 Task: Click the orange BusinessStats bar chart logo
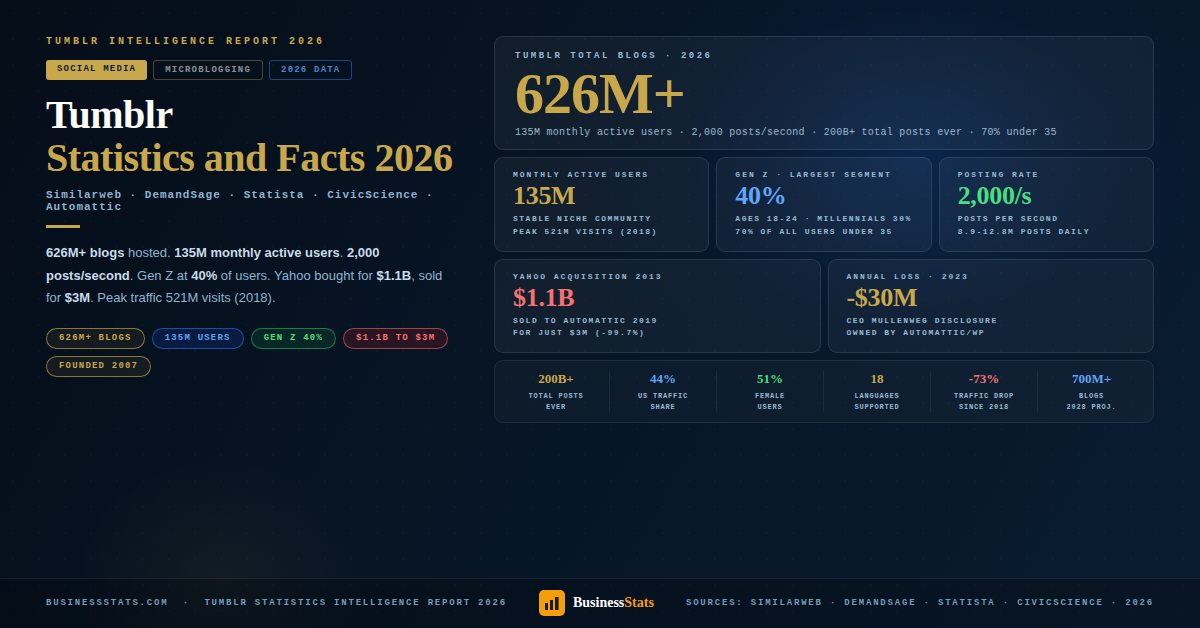point(551,602)
